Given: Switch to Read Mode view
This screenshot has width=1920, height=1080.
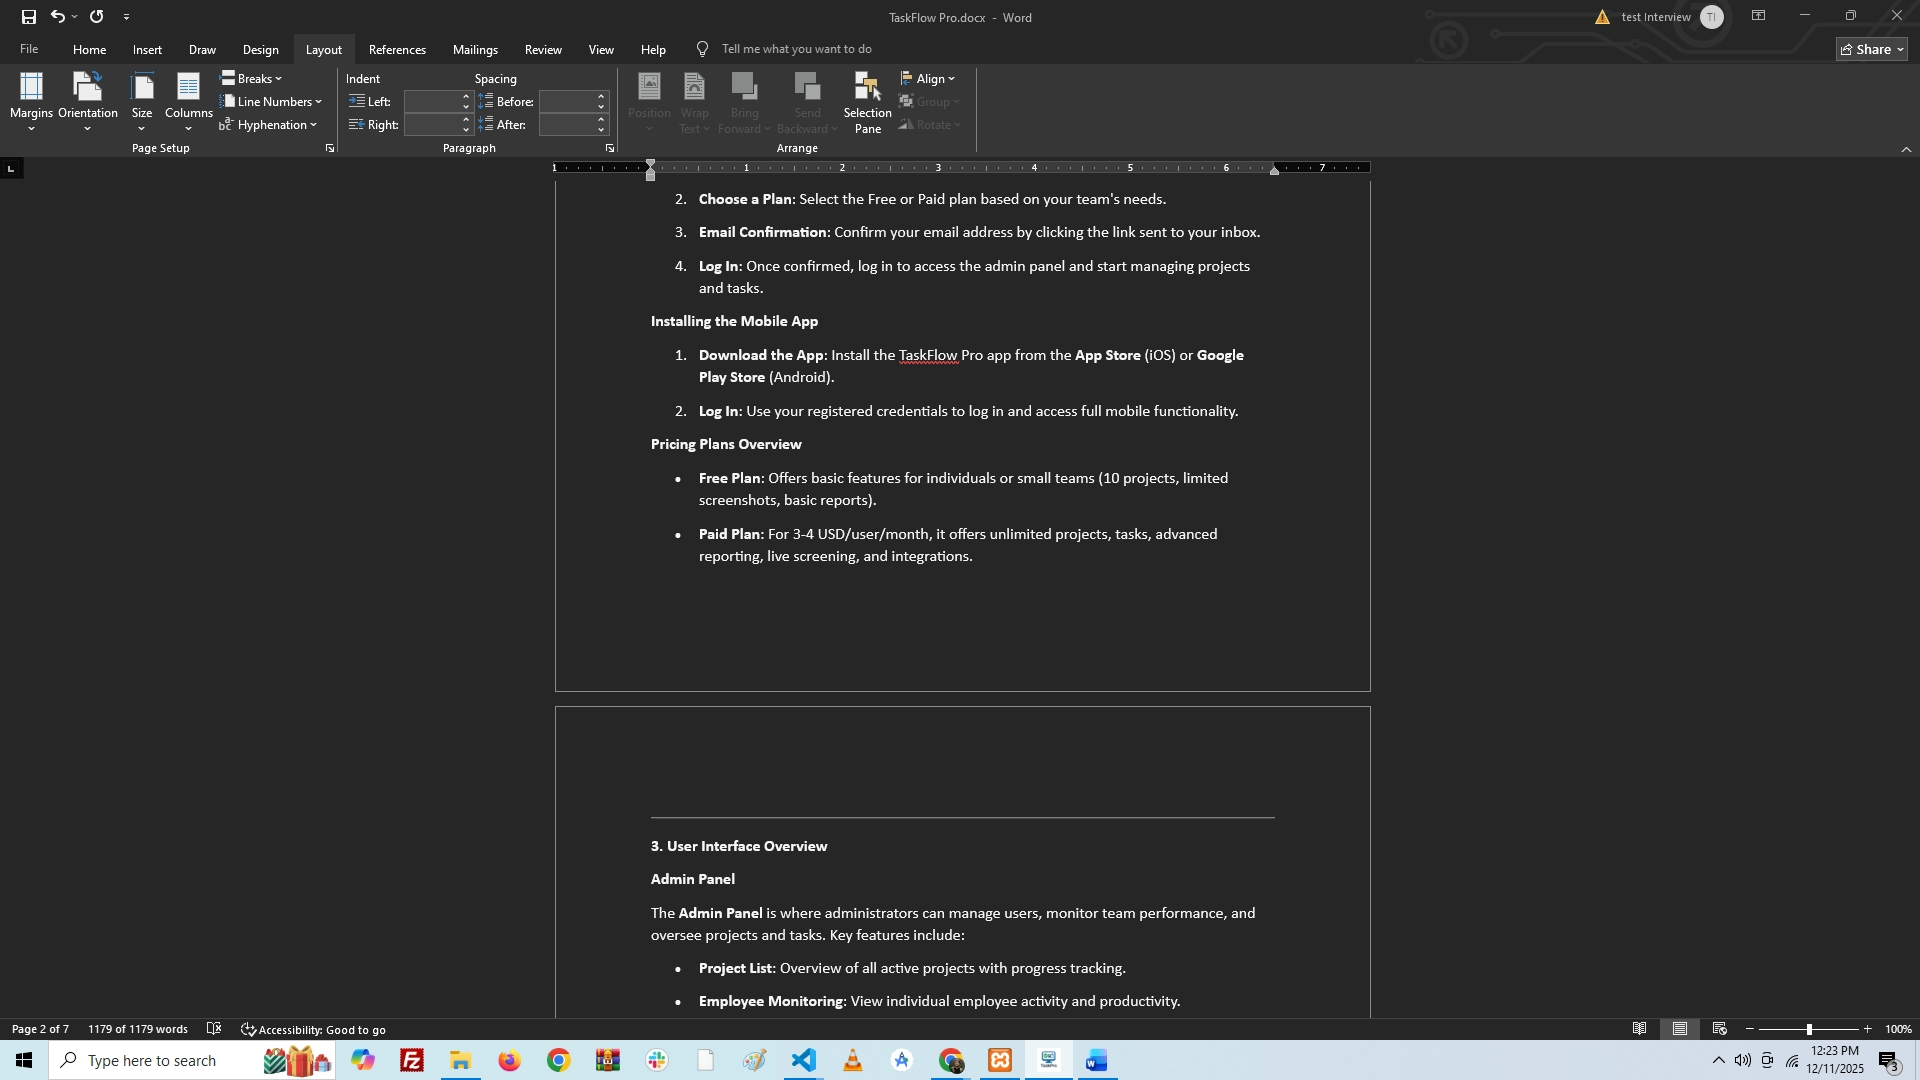Looking at the screenshot, I should (x=1640, y=1029).
